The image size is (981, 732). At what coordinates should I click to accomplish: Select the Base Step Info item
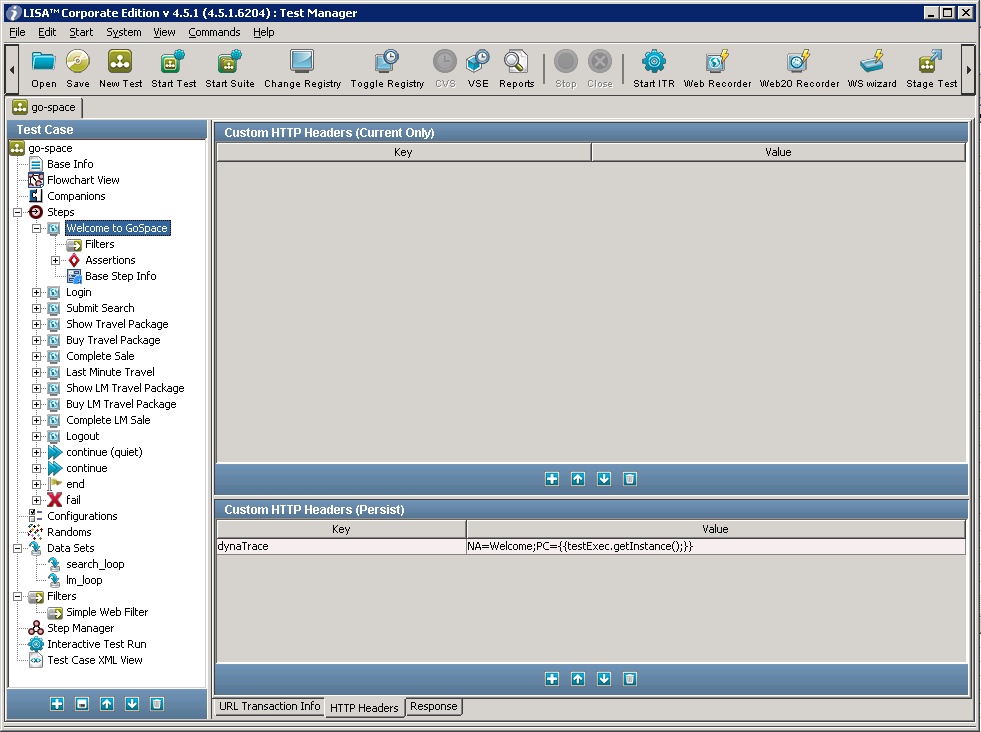point(121,277)
